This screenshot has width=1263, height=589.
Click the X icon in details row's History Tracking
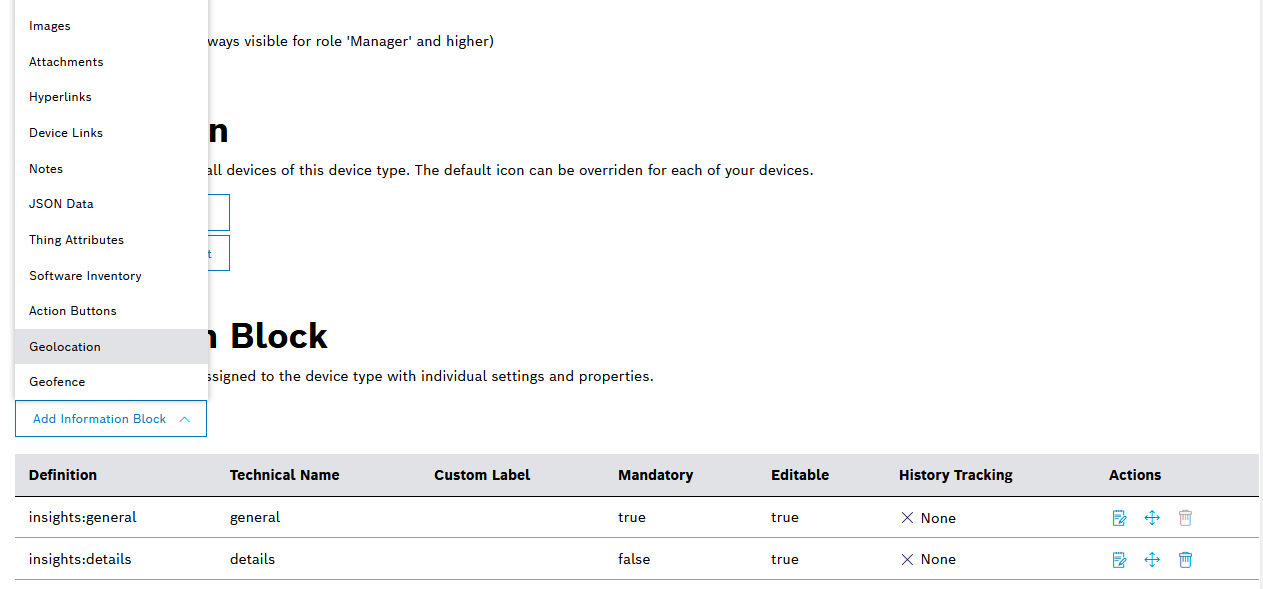pyautogui.click(x=907, y=560)
